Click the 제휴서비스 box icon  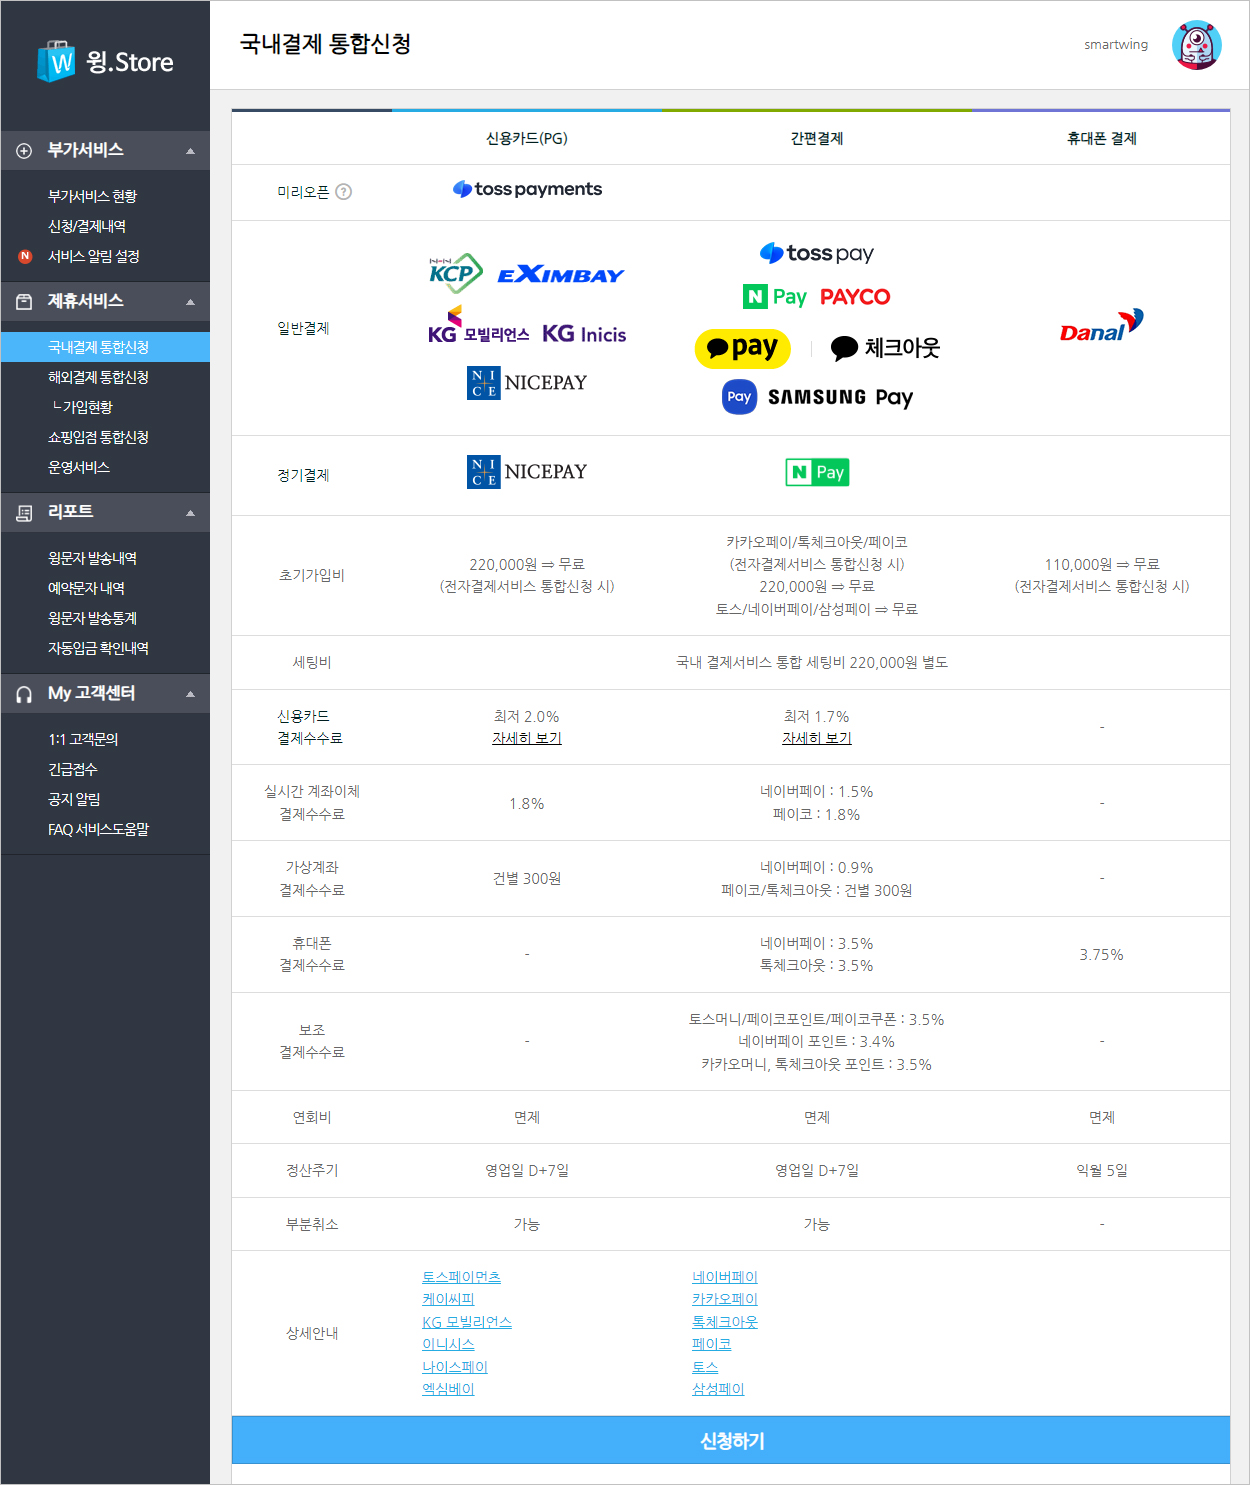24,302
